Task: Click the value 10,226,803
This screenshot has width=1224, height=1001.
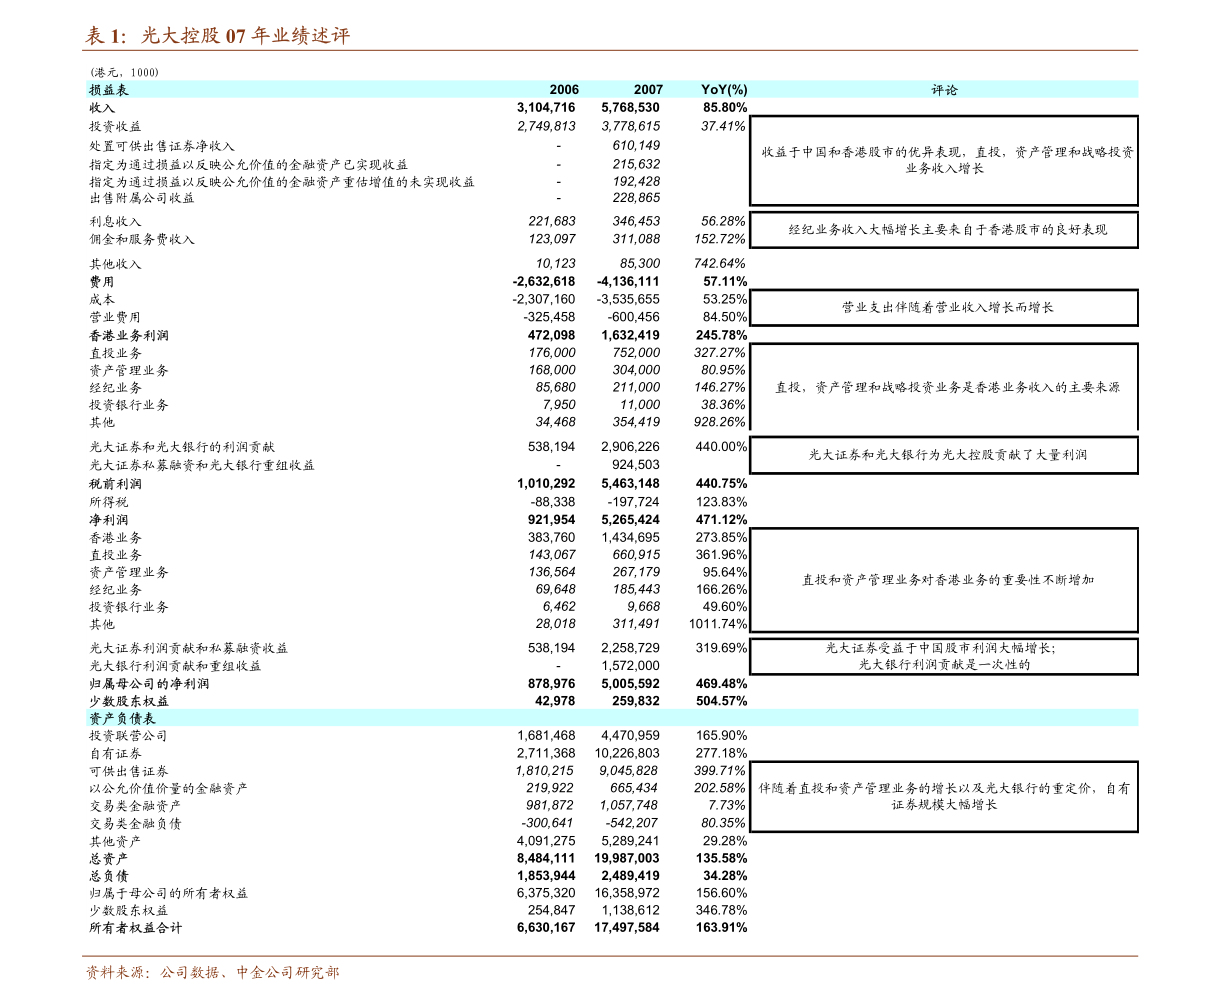Action: pyautogui.click(x=627, y=755)
